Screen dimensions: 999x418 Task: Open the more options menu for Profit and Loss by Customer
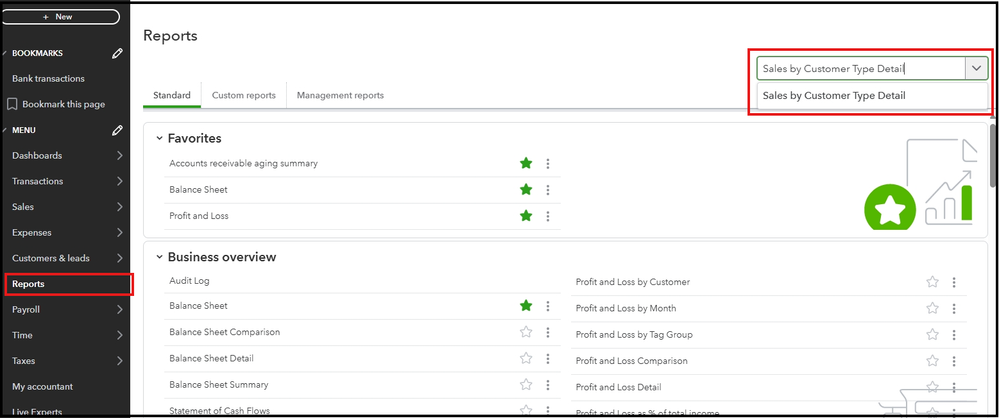click(954, 283)
